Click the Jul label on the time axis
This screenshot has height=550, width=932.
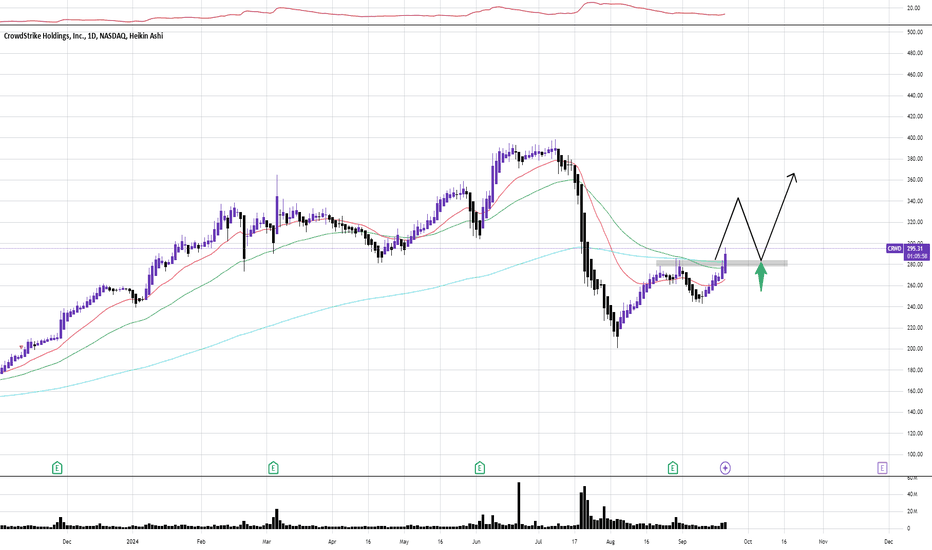pyautogui.click(x=539, y=542)
